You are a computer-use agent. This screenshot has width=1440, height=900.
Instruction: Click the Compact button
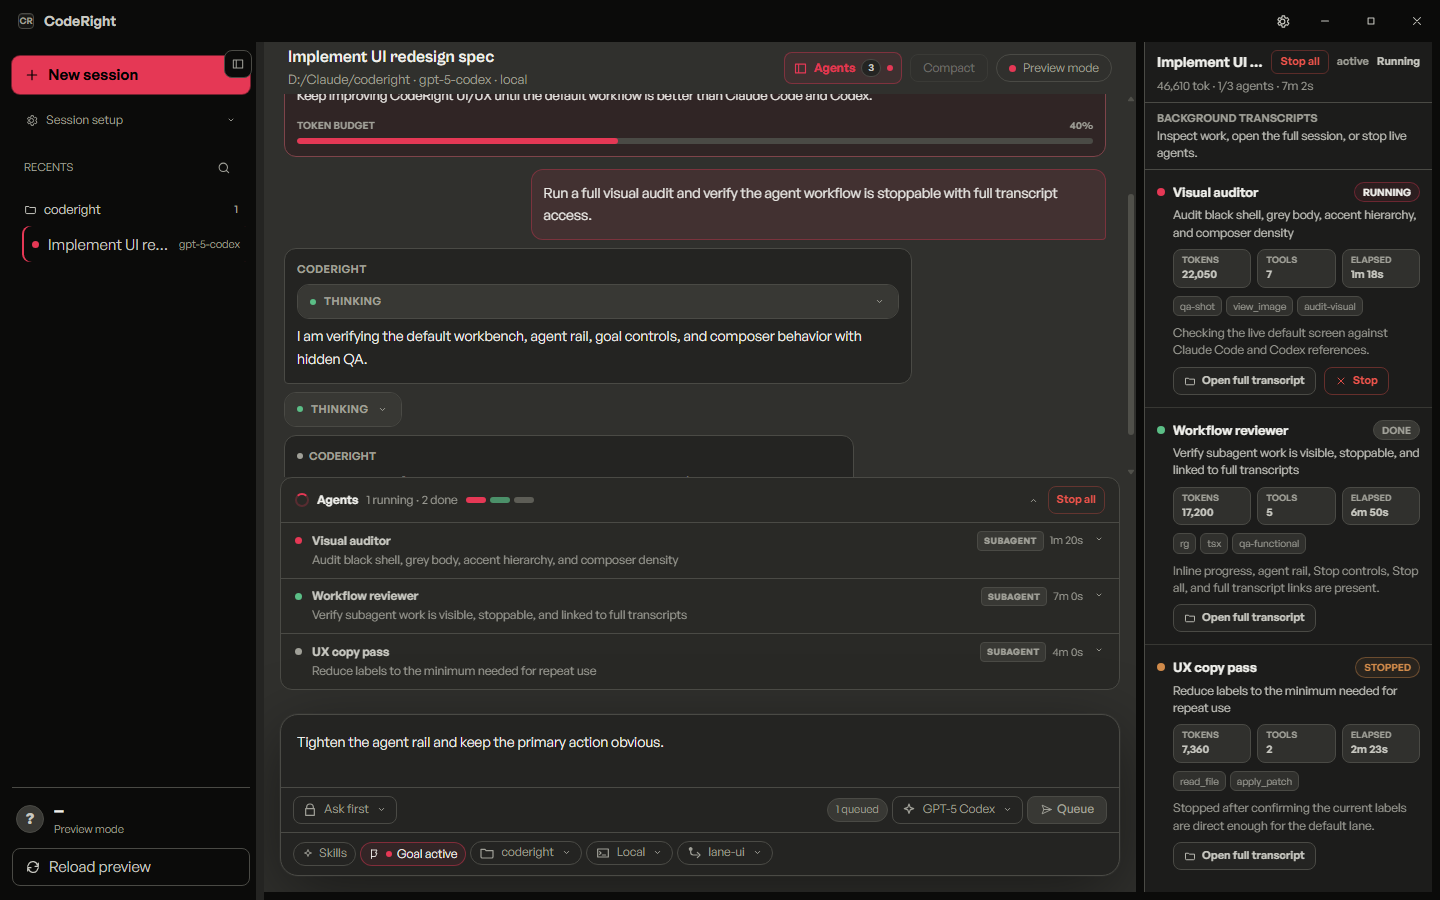tap(948, 68)
